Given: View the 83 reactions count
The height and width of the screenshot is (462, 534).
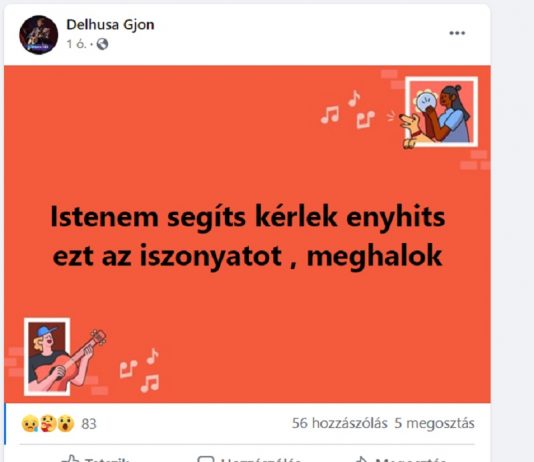Looking at the screenshot, I should (x=89, y=424).
